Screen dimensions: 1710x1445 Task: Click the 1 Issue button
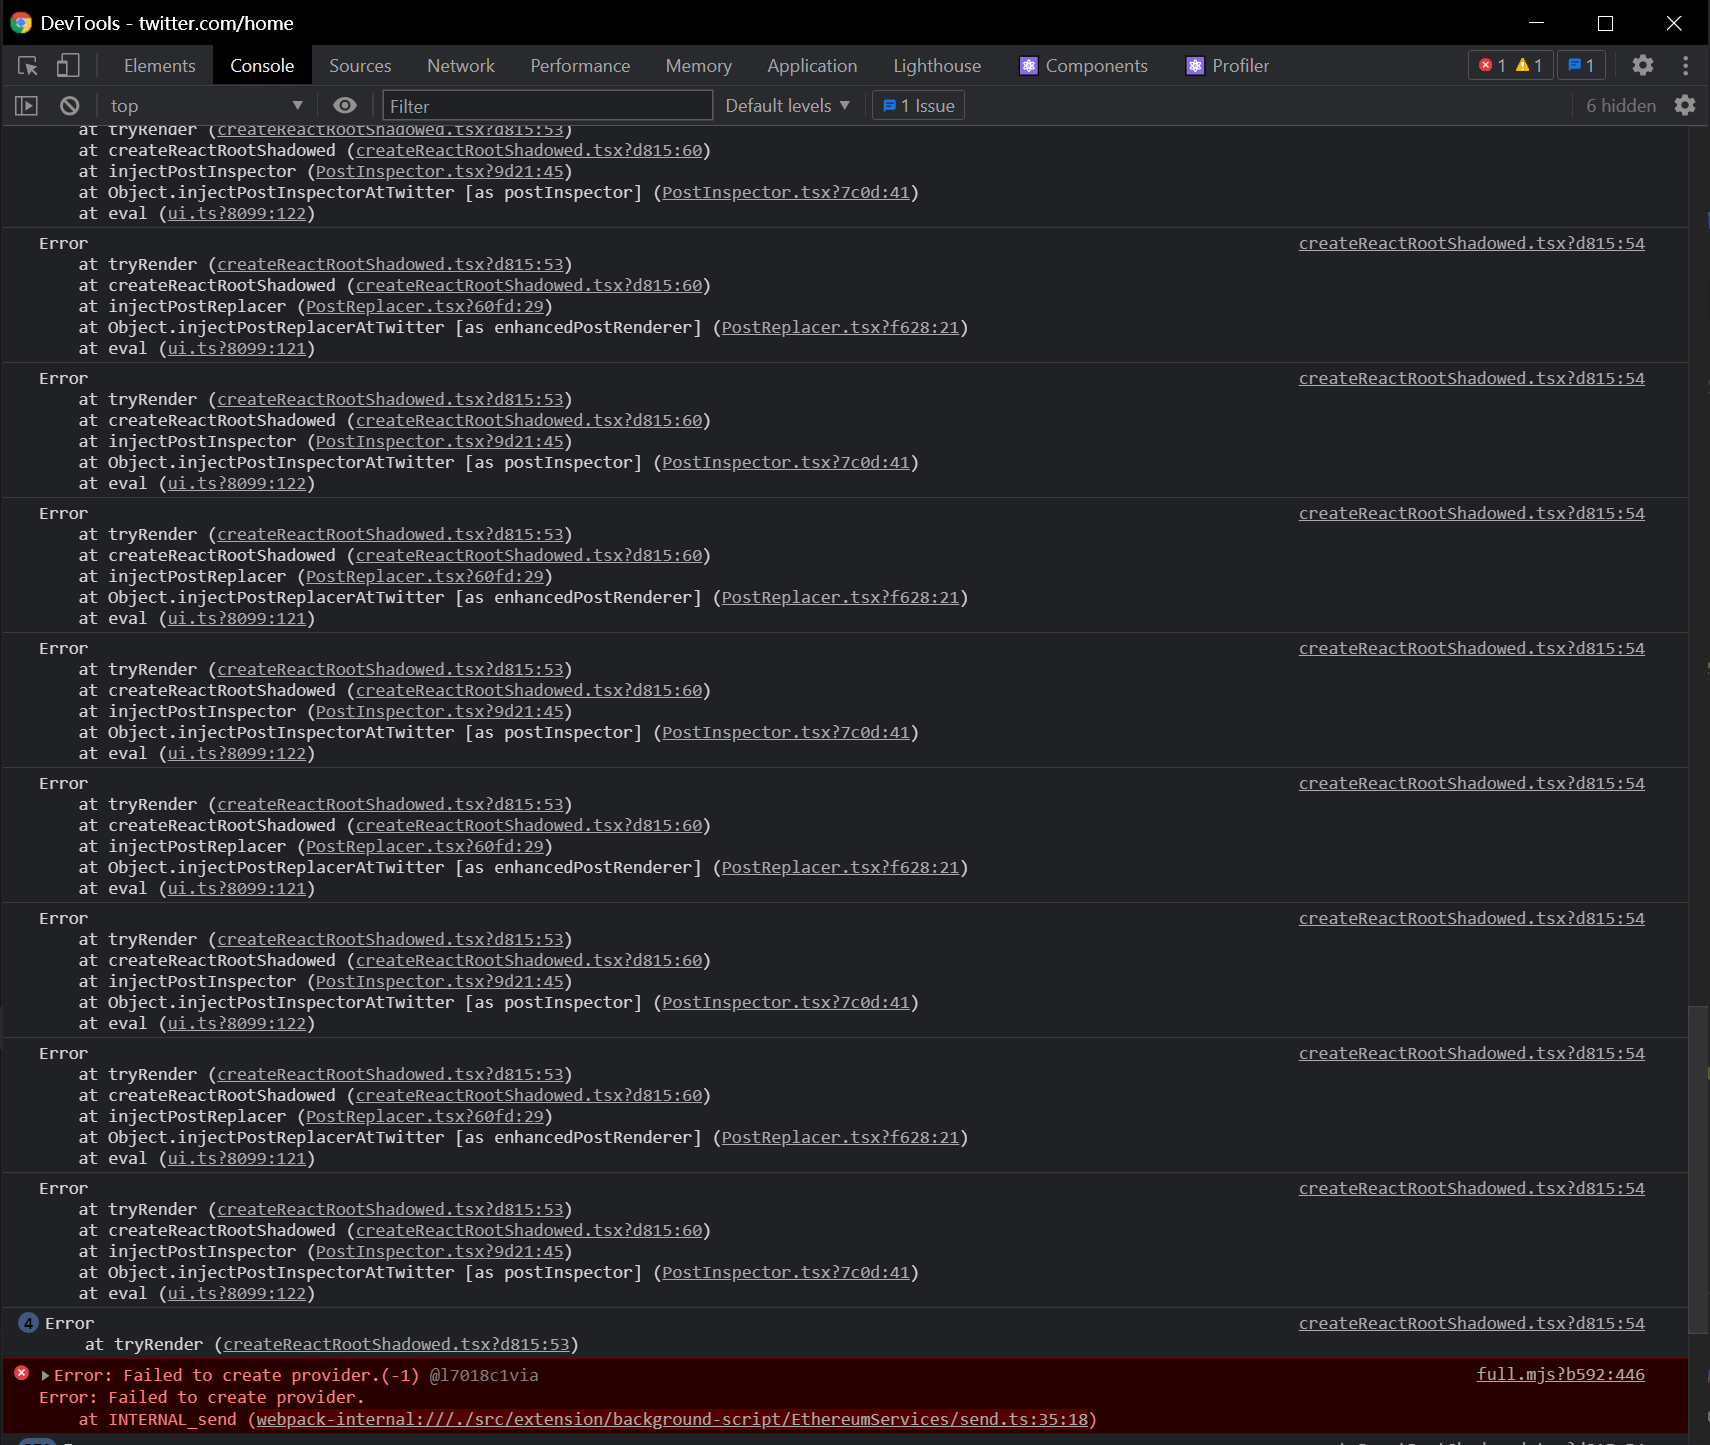click(919, 106)
